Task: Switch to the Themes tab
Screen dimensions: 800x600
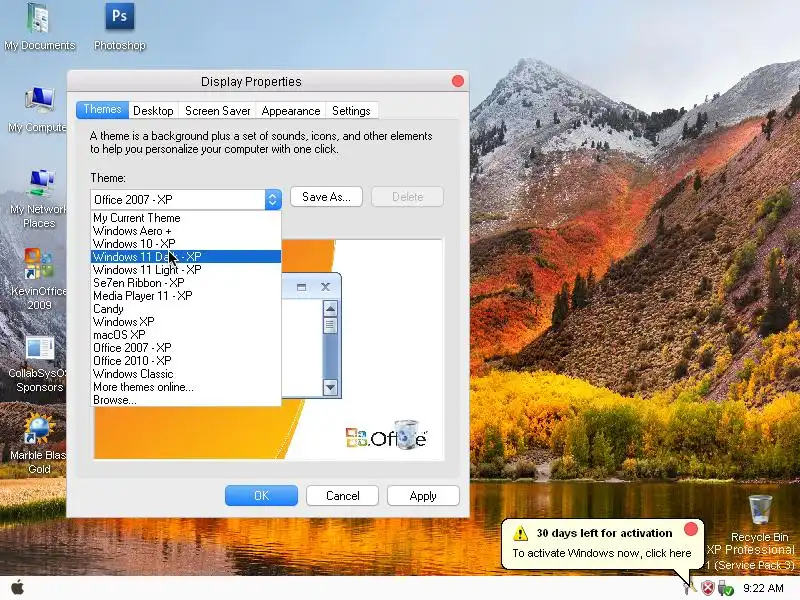Action: (102, 110)
